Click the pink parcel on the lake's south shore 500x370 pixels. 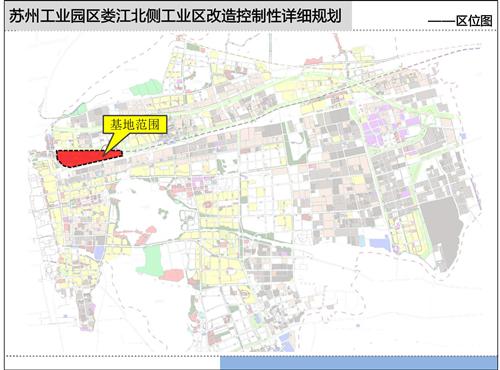tap(146, 235)
